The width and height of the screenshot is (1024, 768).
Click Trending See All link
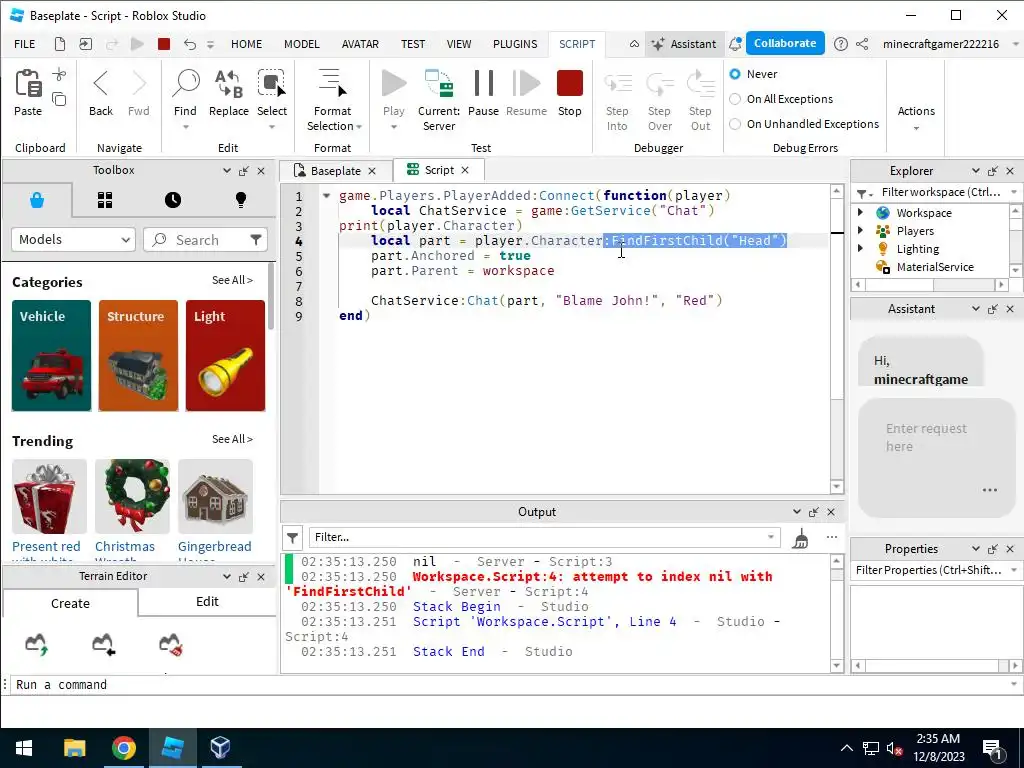pos(232,439)
